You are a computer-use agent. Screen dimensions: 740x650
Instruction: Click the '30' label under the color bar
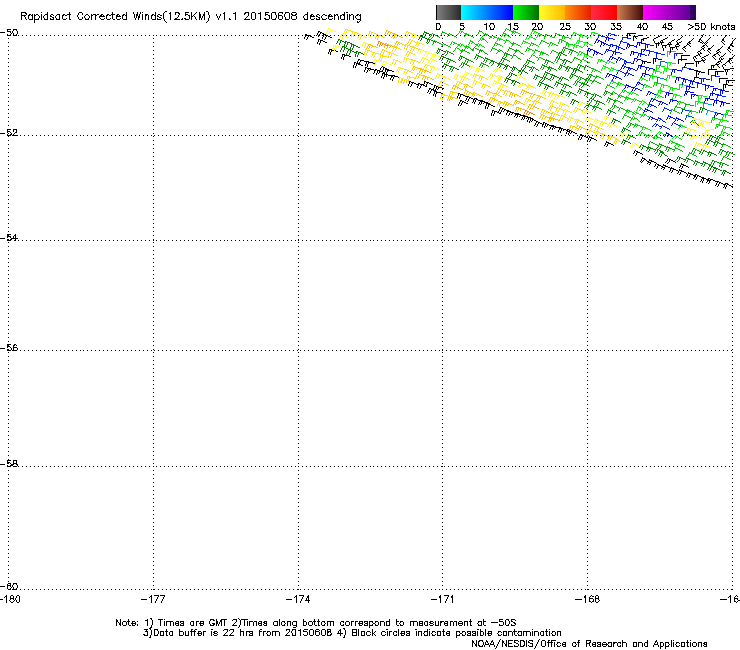(590, 27)
